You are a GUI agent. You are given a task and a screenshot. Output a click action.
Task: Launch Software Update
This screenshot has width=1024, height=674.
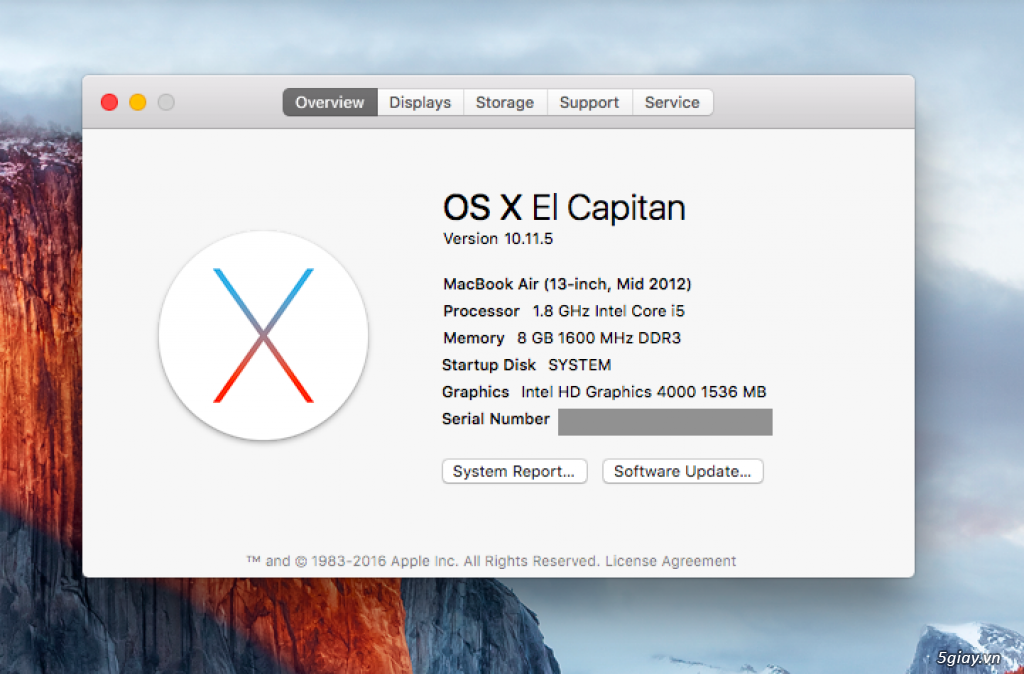(x=682, y=472)
